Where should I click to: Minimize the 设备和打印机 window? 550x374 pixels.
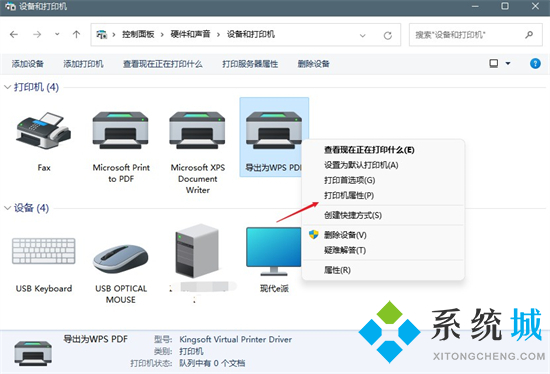tap(475, 6)
